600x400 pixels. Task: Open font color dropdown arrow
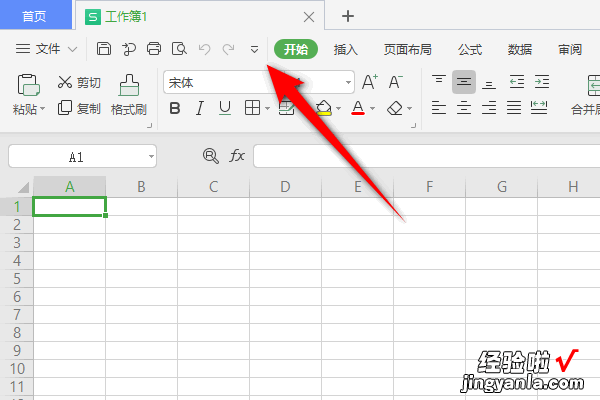[372, 109]
